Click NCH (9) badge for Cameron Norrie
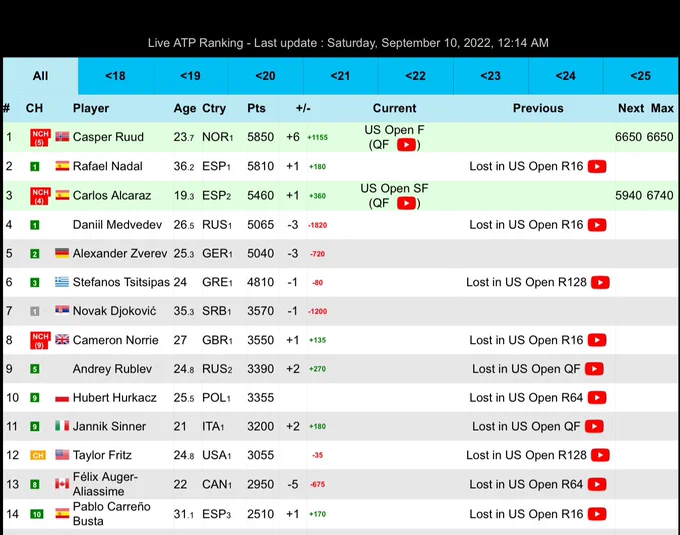The width and height of the screenshot is (680, 535). point(40,340)
